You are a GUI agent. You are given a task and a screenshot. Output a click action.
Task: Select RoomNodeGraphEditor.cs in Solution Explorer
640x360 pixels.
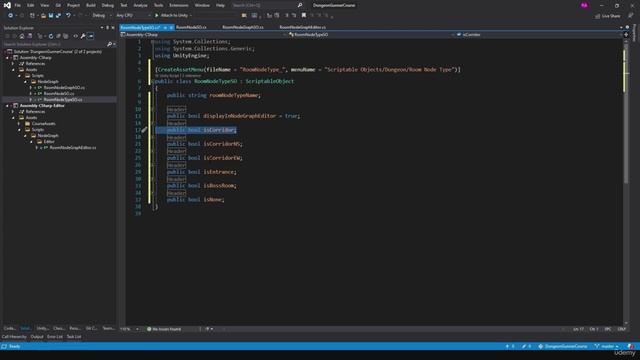73,148
